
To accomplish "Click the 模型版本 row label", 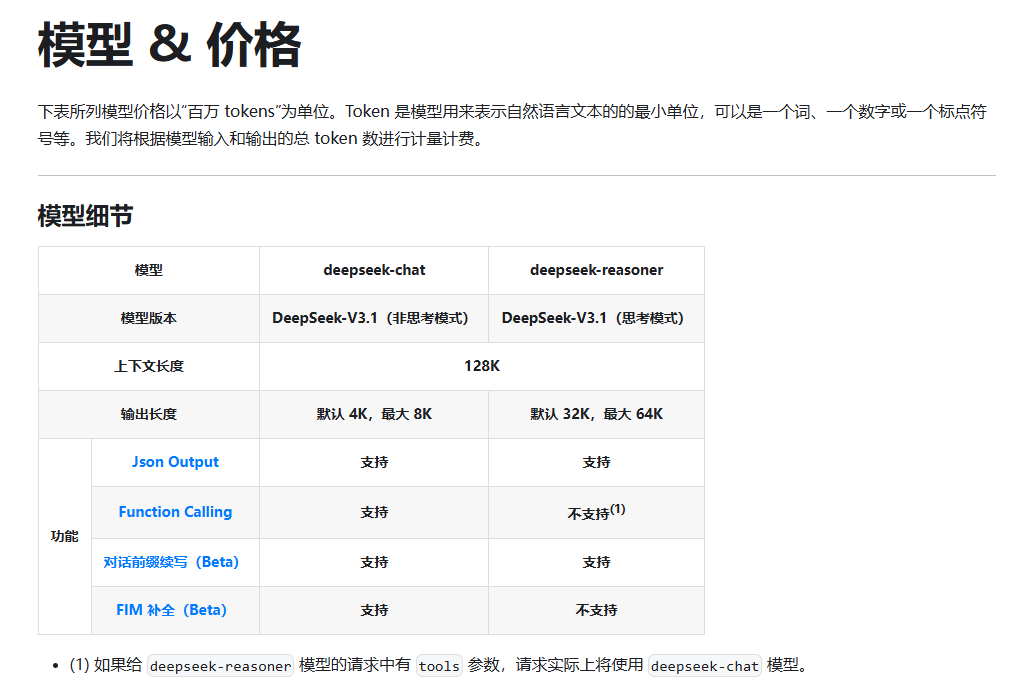I will pyautogui.click(x=149, y=318).
